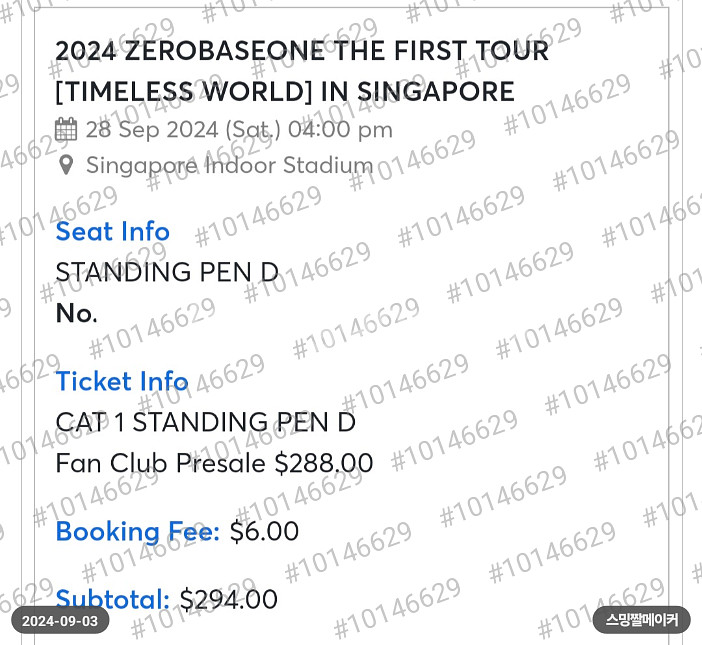
Task: Click the Korean watermark badge at bottom right
Action: pyautogui.click(x=642, y=620)
